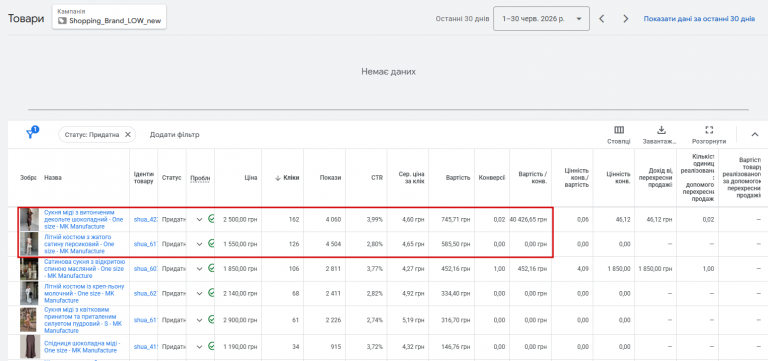
Task: Click 'Показати дані за останні 30 днів' link
Action: coord(699,19)
